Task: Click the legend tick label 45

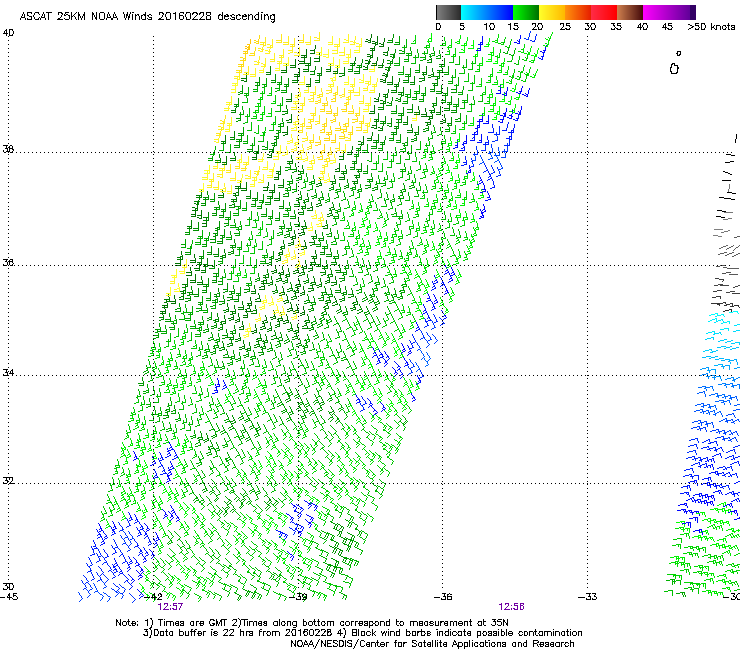Action: point(667,26)
